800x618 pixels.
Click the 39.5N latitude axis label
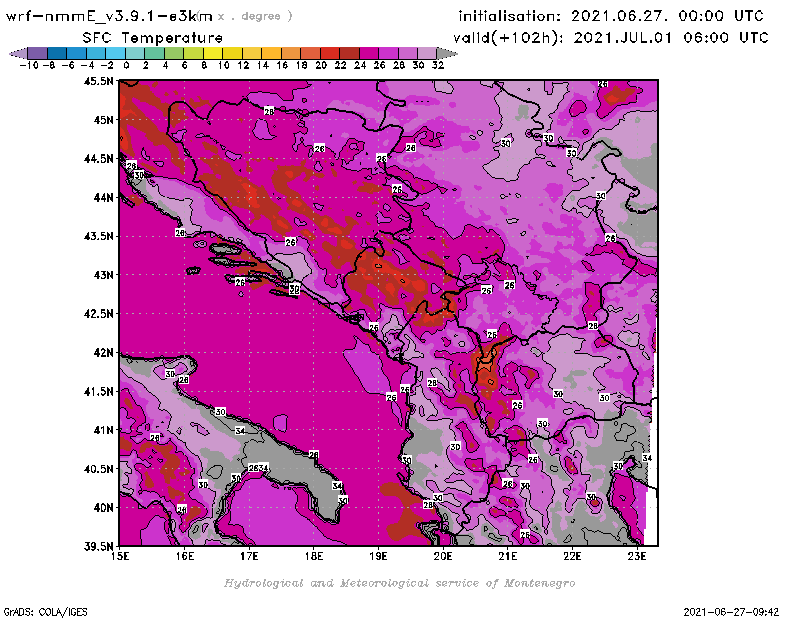(x=98, y=547)
